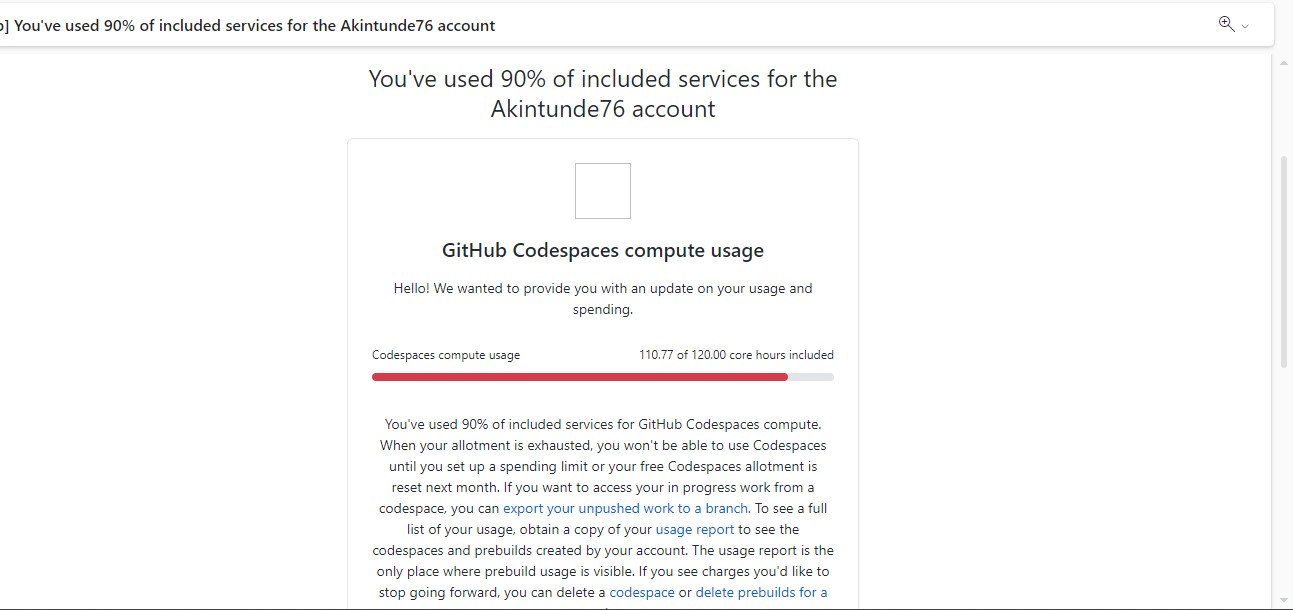Image resolution: width=1293 pixels, height=610 pixels.
Task: Select the email subject line at the top
Action: [248, 25]
